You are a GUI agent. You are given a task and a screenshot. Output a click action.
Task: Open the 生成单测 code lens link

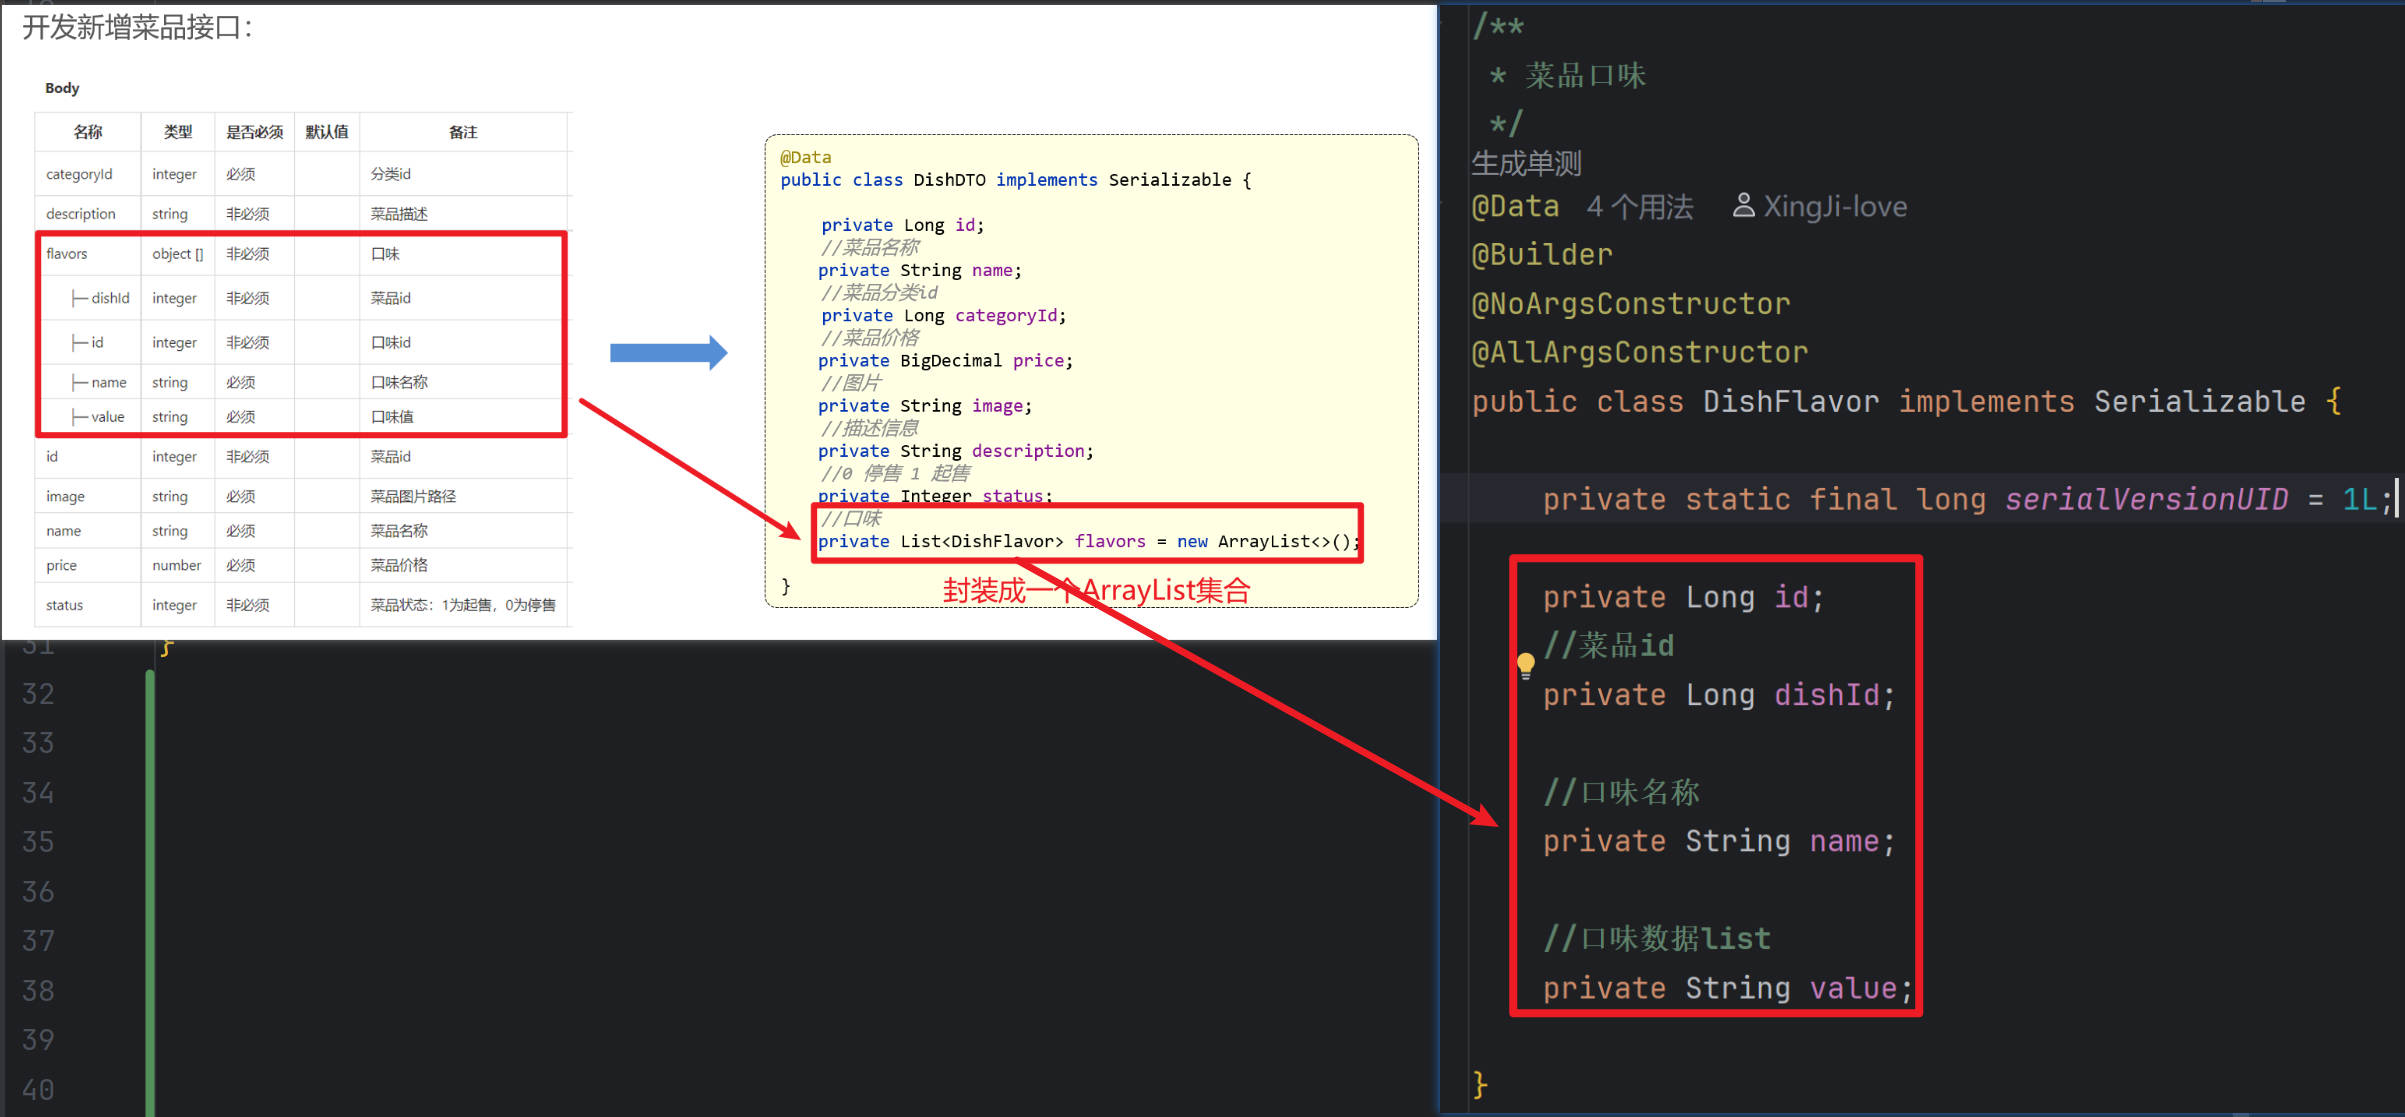[1526, 163]
